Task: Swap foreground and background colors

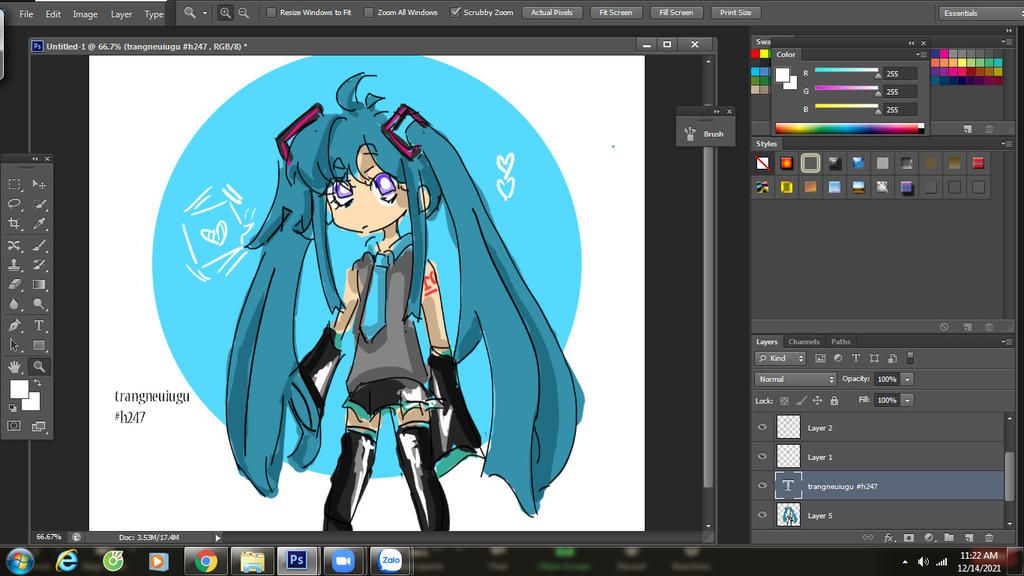Action: click(x=37, y=383)
